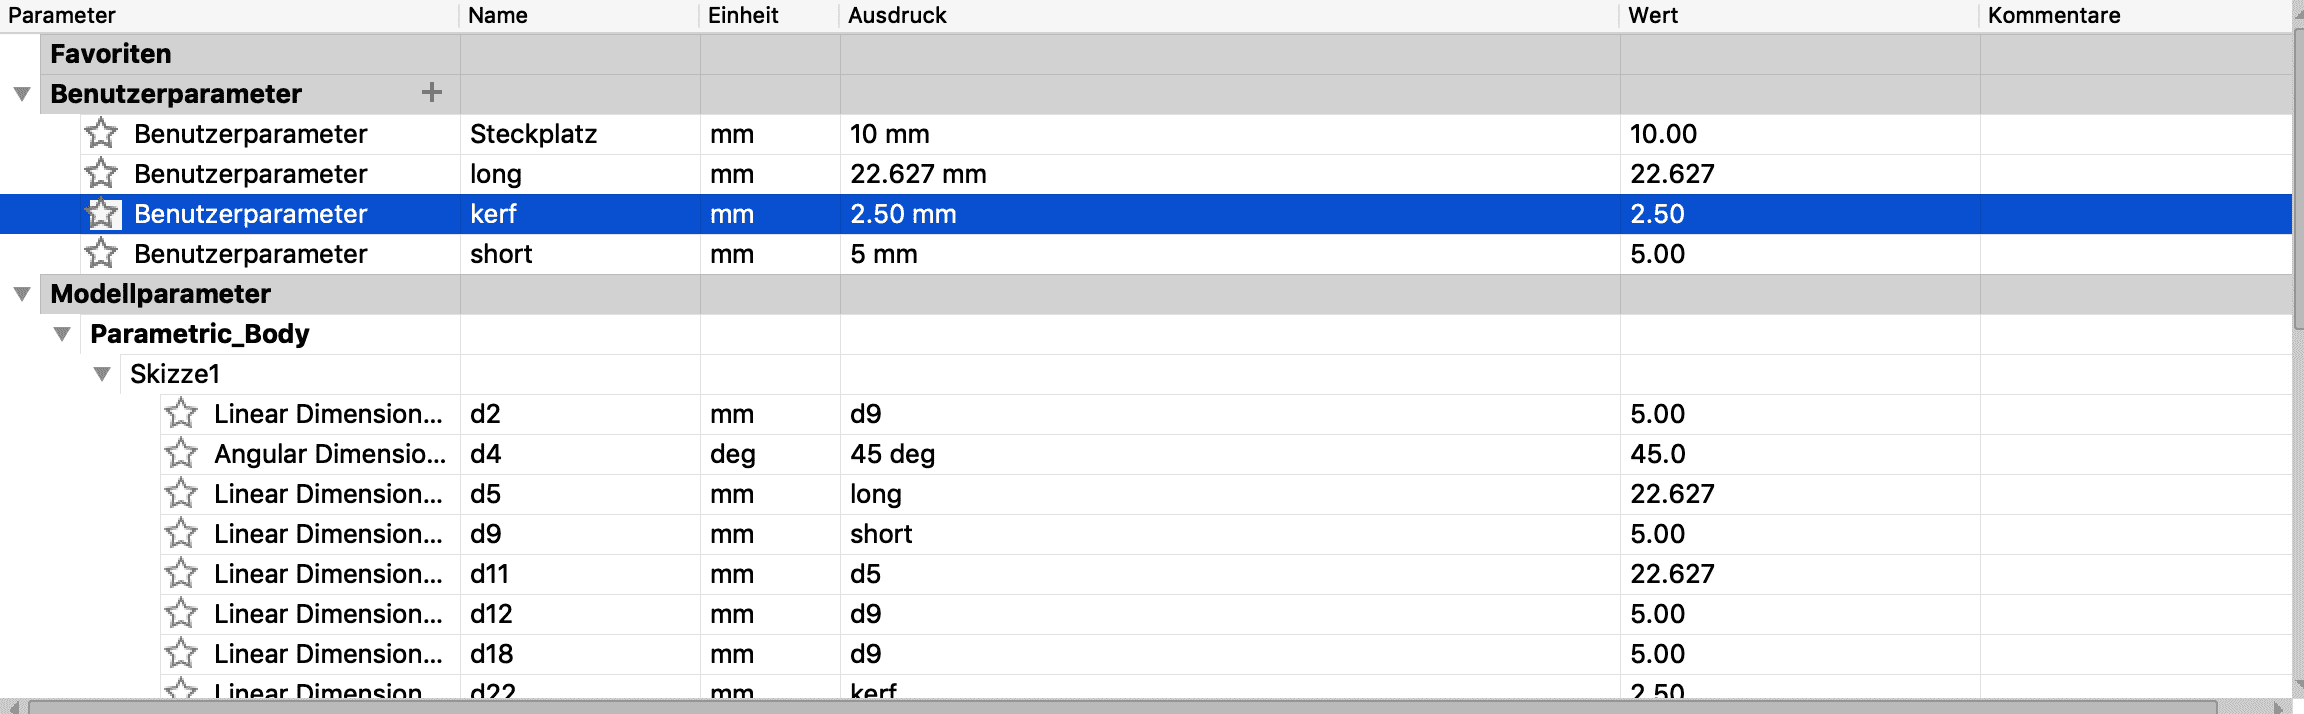
Task: Collapse the Modellparameter group
Action: [x=22, y=294]
